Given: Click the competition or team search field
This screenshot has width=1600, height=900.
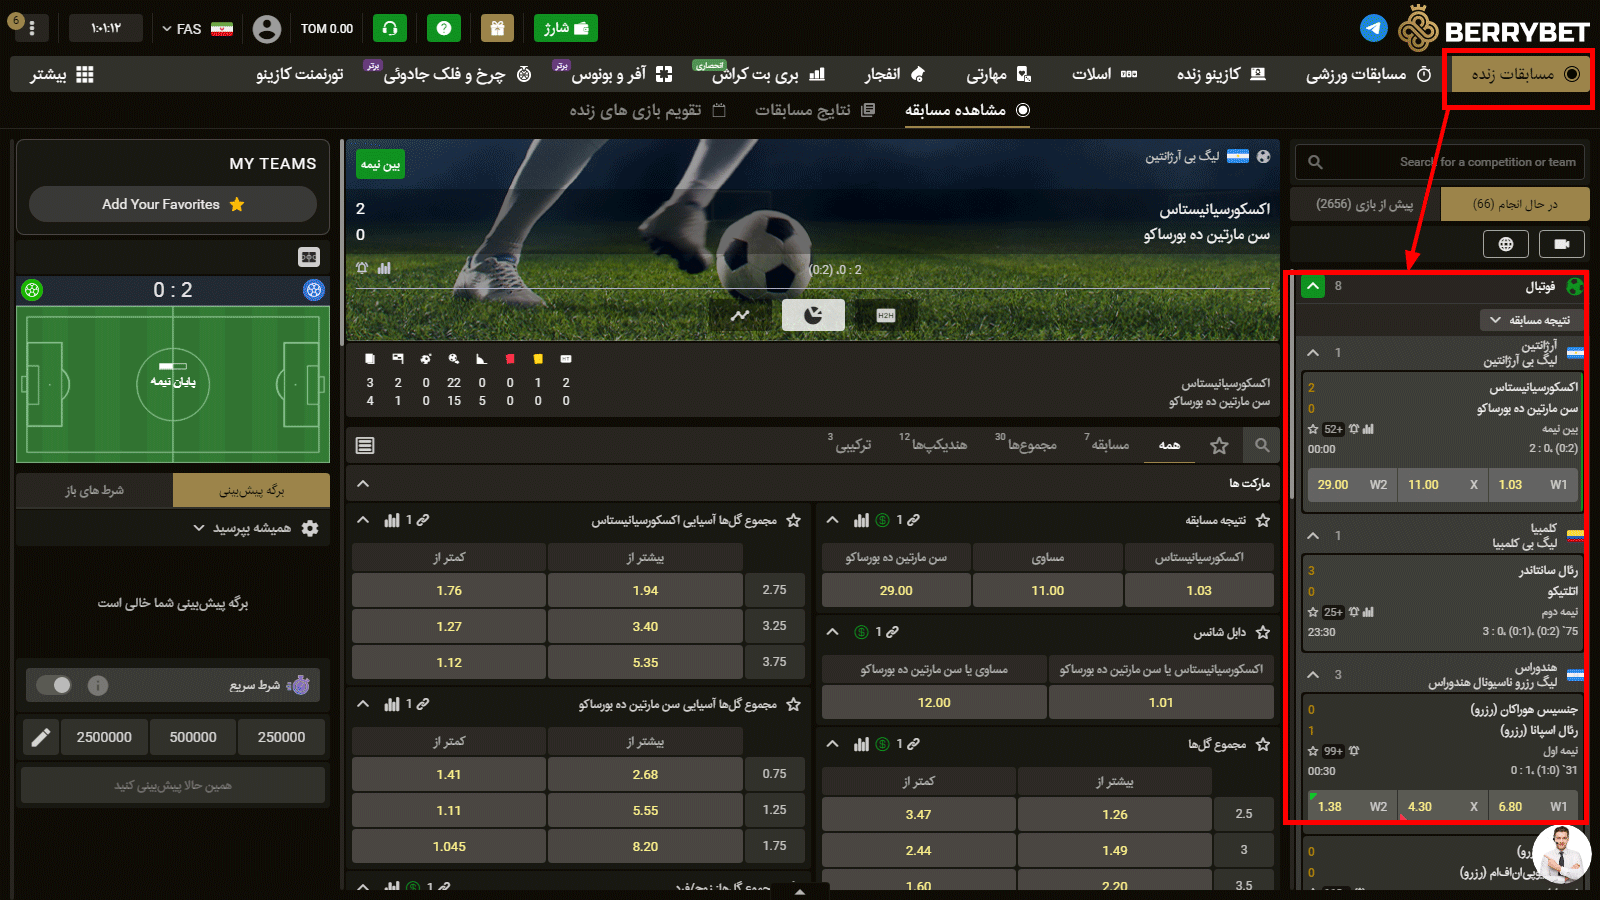Looking at the screenshot, I should (1440, 162).
